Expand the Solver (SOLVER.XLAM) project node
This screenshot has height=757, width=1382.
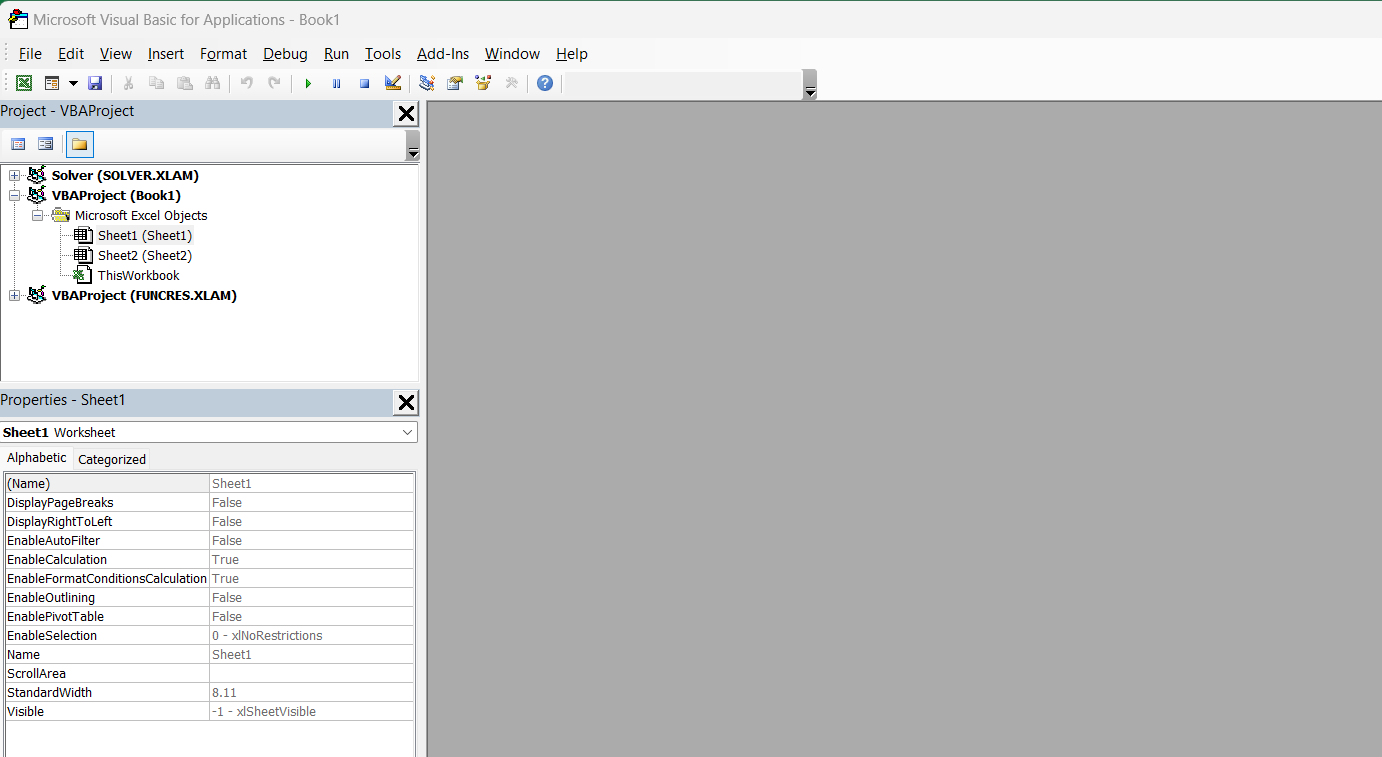[14, 176]
